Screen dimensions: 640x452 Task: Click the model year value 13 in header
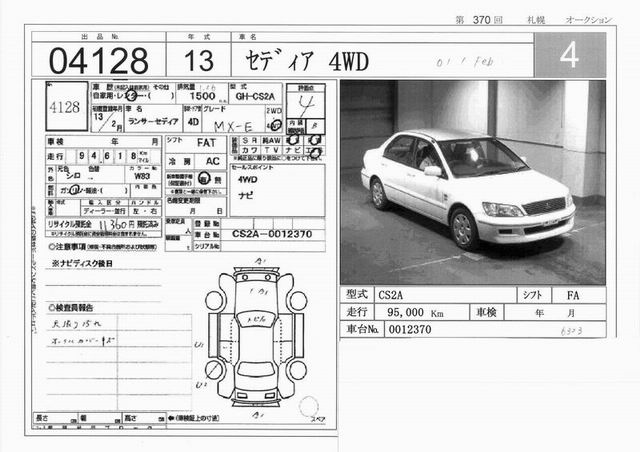(x=199, y=60)
